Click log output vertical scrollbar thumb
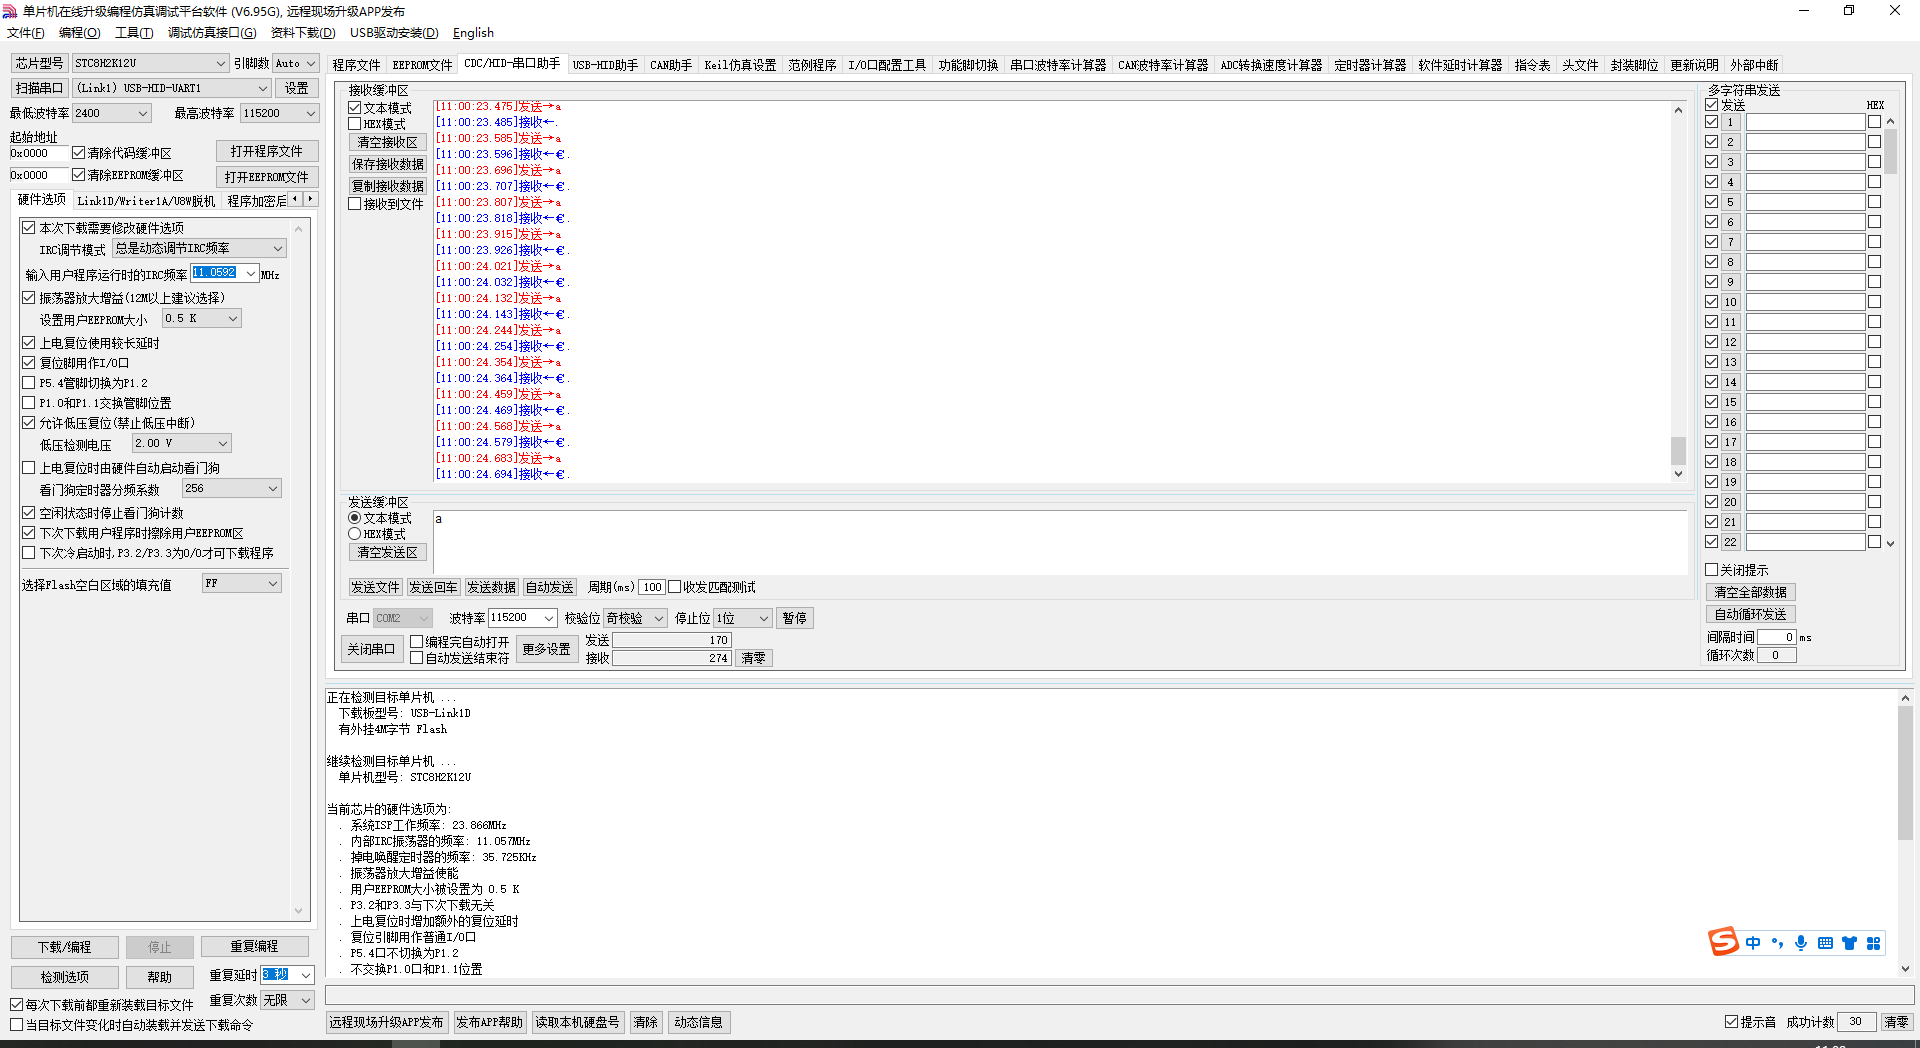The width and height of the screenshot is (1920, 1048). pyautogui.click(x=1905, y=773)
